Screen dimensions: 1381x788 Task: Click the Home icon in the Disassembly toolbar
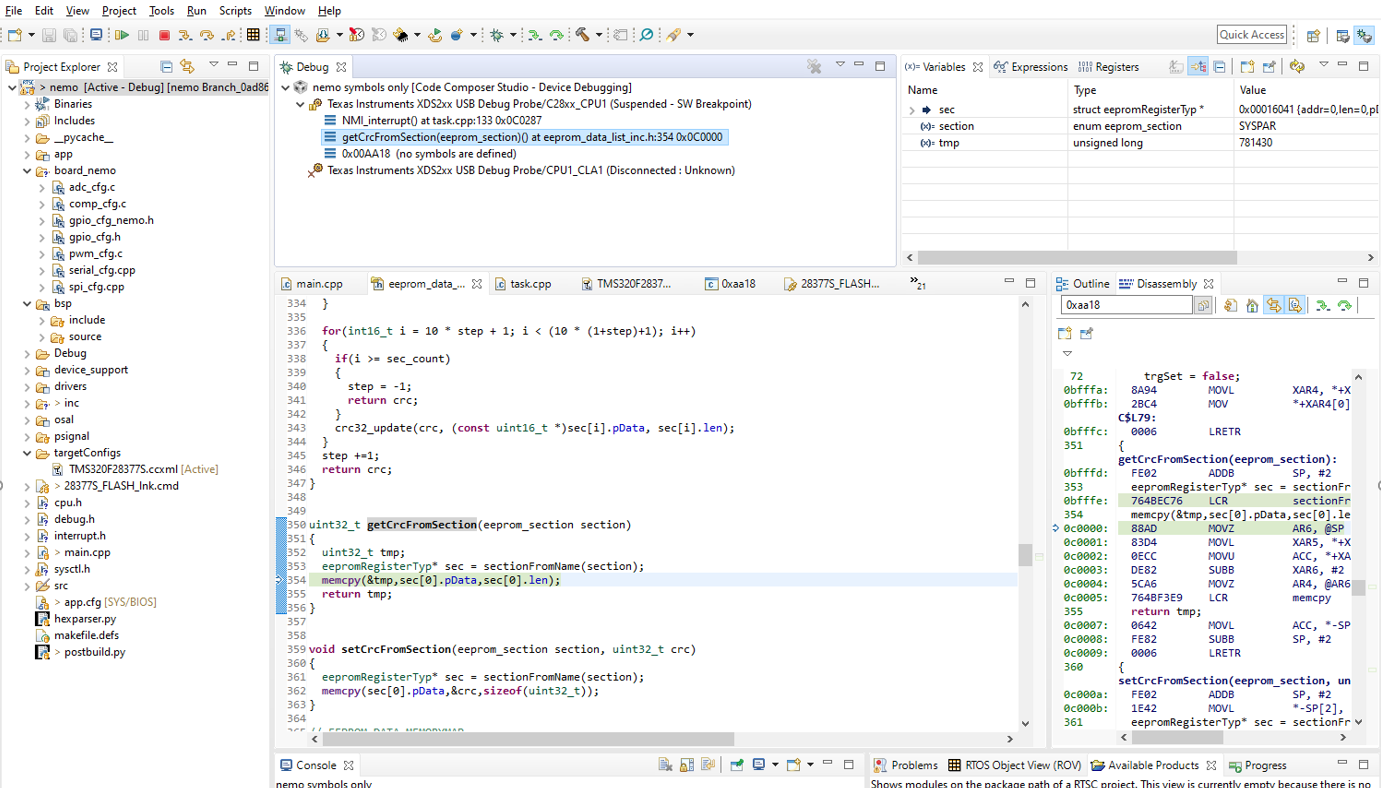[x=1252, y=306]
